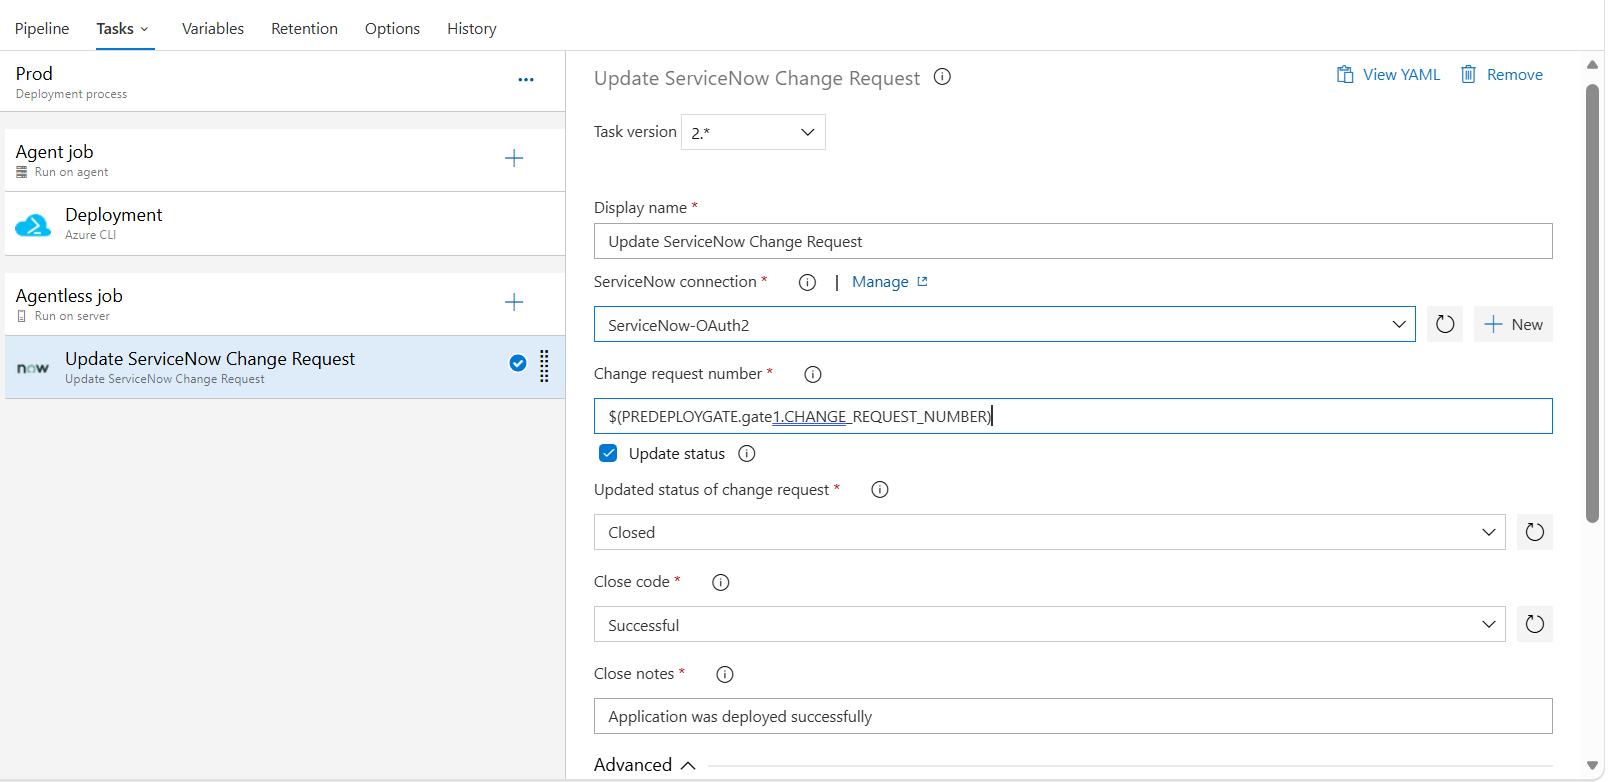
Task: Click View YAML
Action: pos(1388,75)
